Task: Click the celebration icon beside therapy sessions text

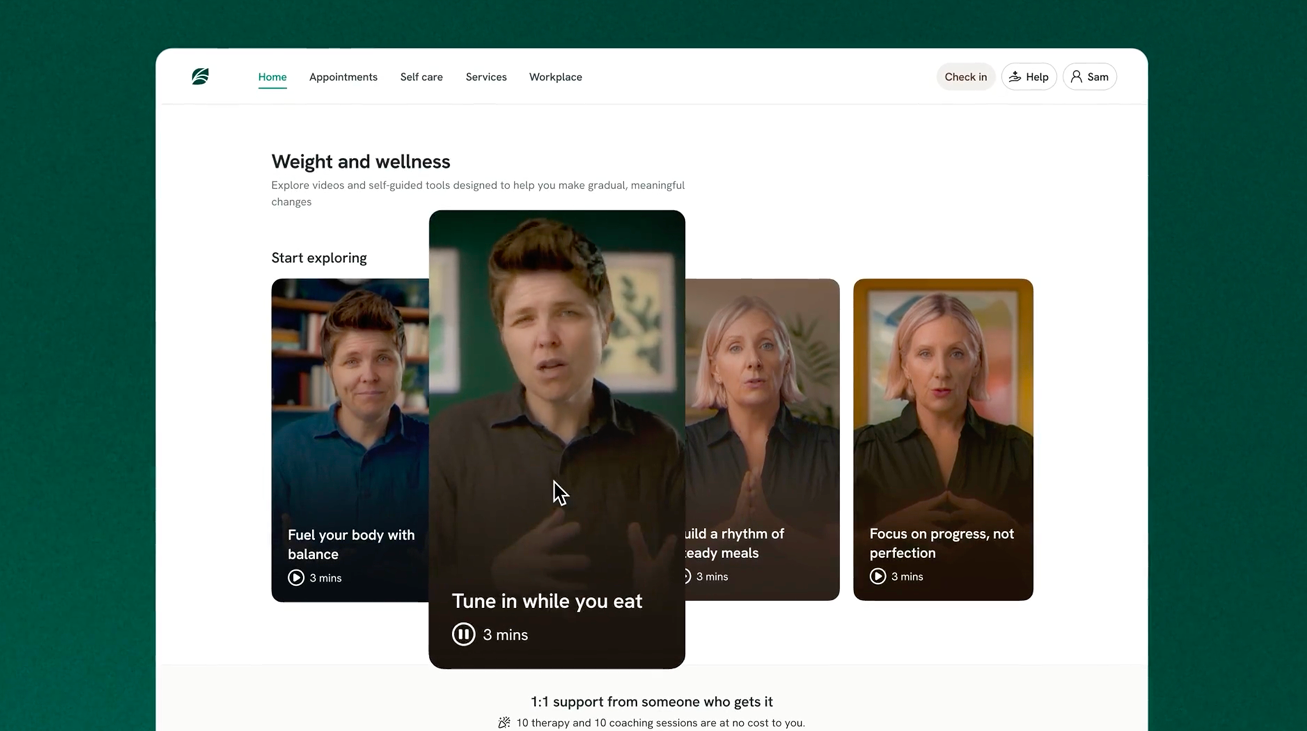Action: [504, 722]
